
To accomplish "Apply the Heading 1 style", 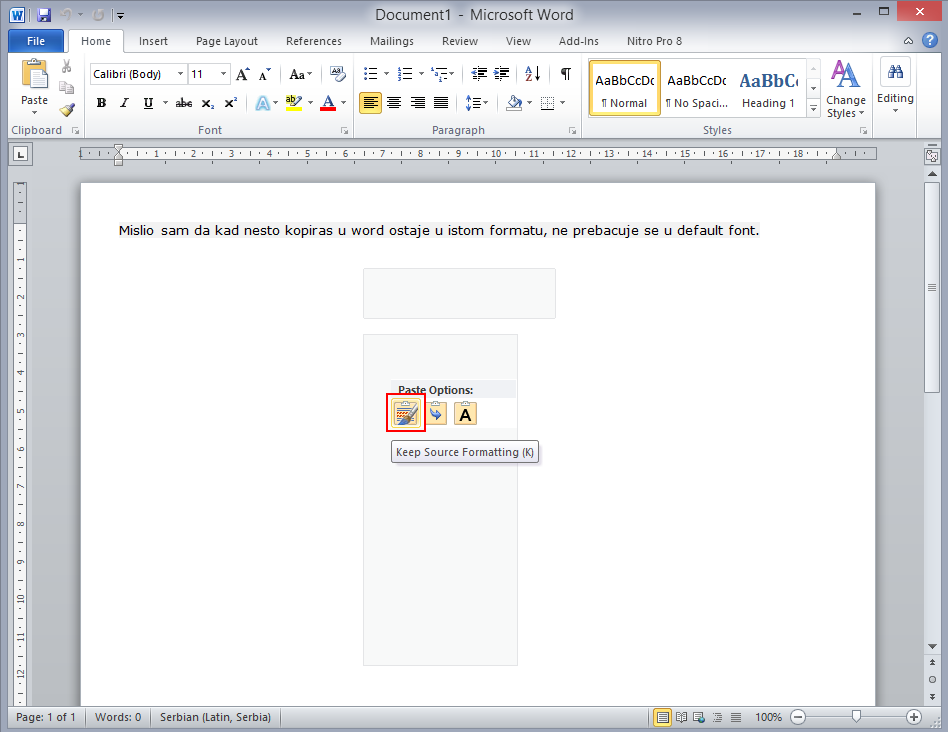I will coord(768,88).
